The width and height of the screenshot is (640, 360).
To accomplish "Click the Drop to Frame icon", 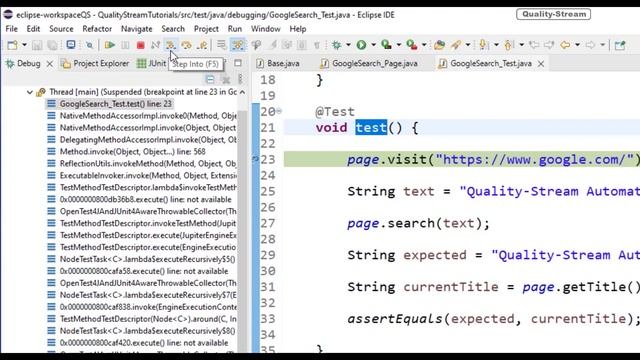I will [222, 45].
